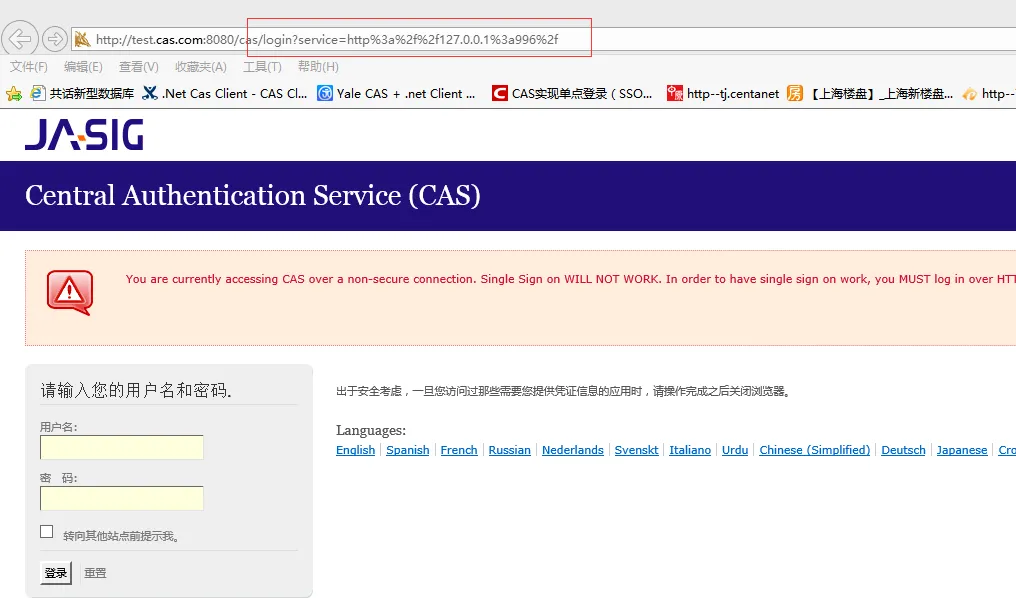Click the browser Forward arrow button
This screenshot has height=598, width=1016.
pos(54,39)
